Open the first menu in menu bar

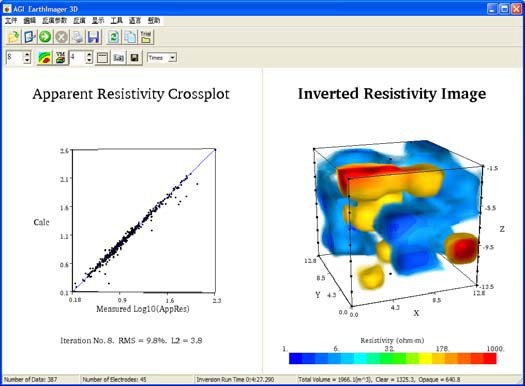11,21
